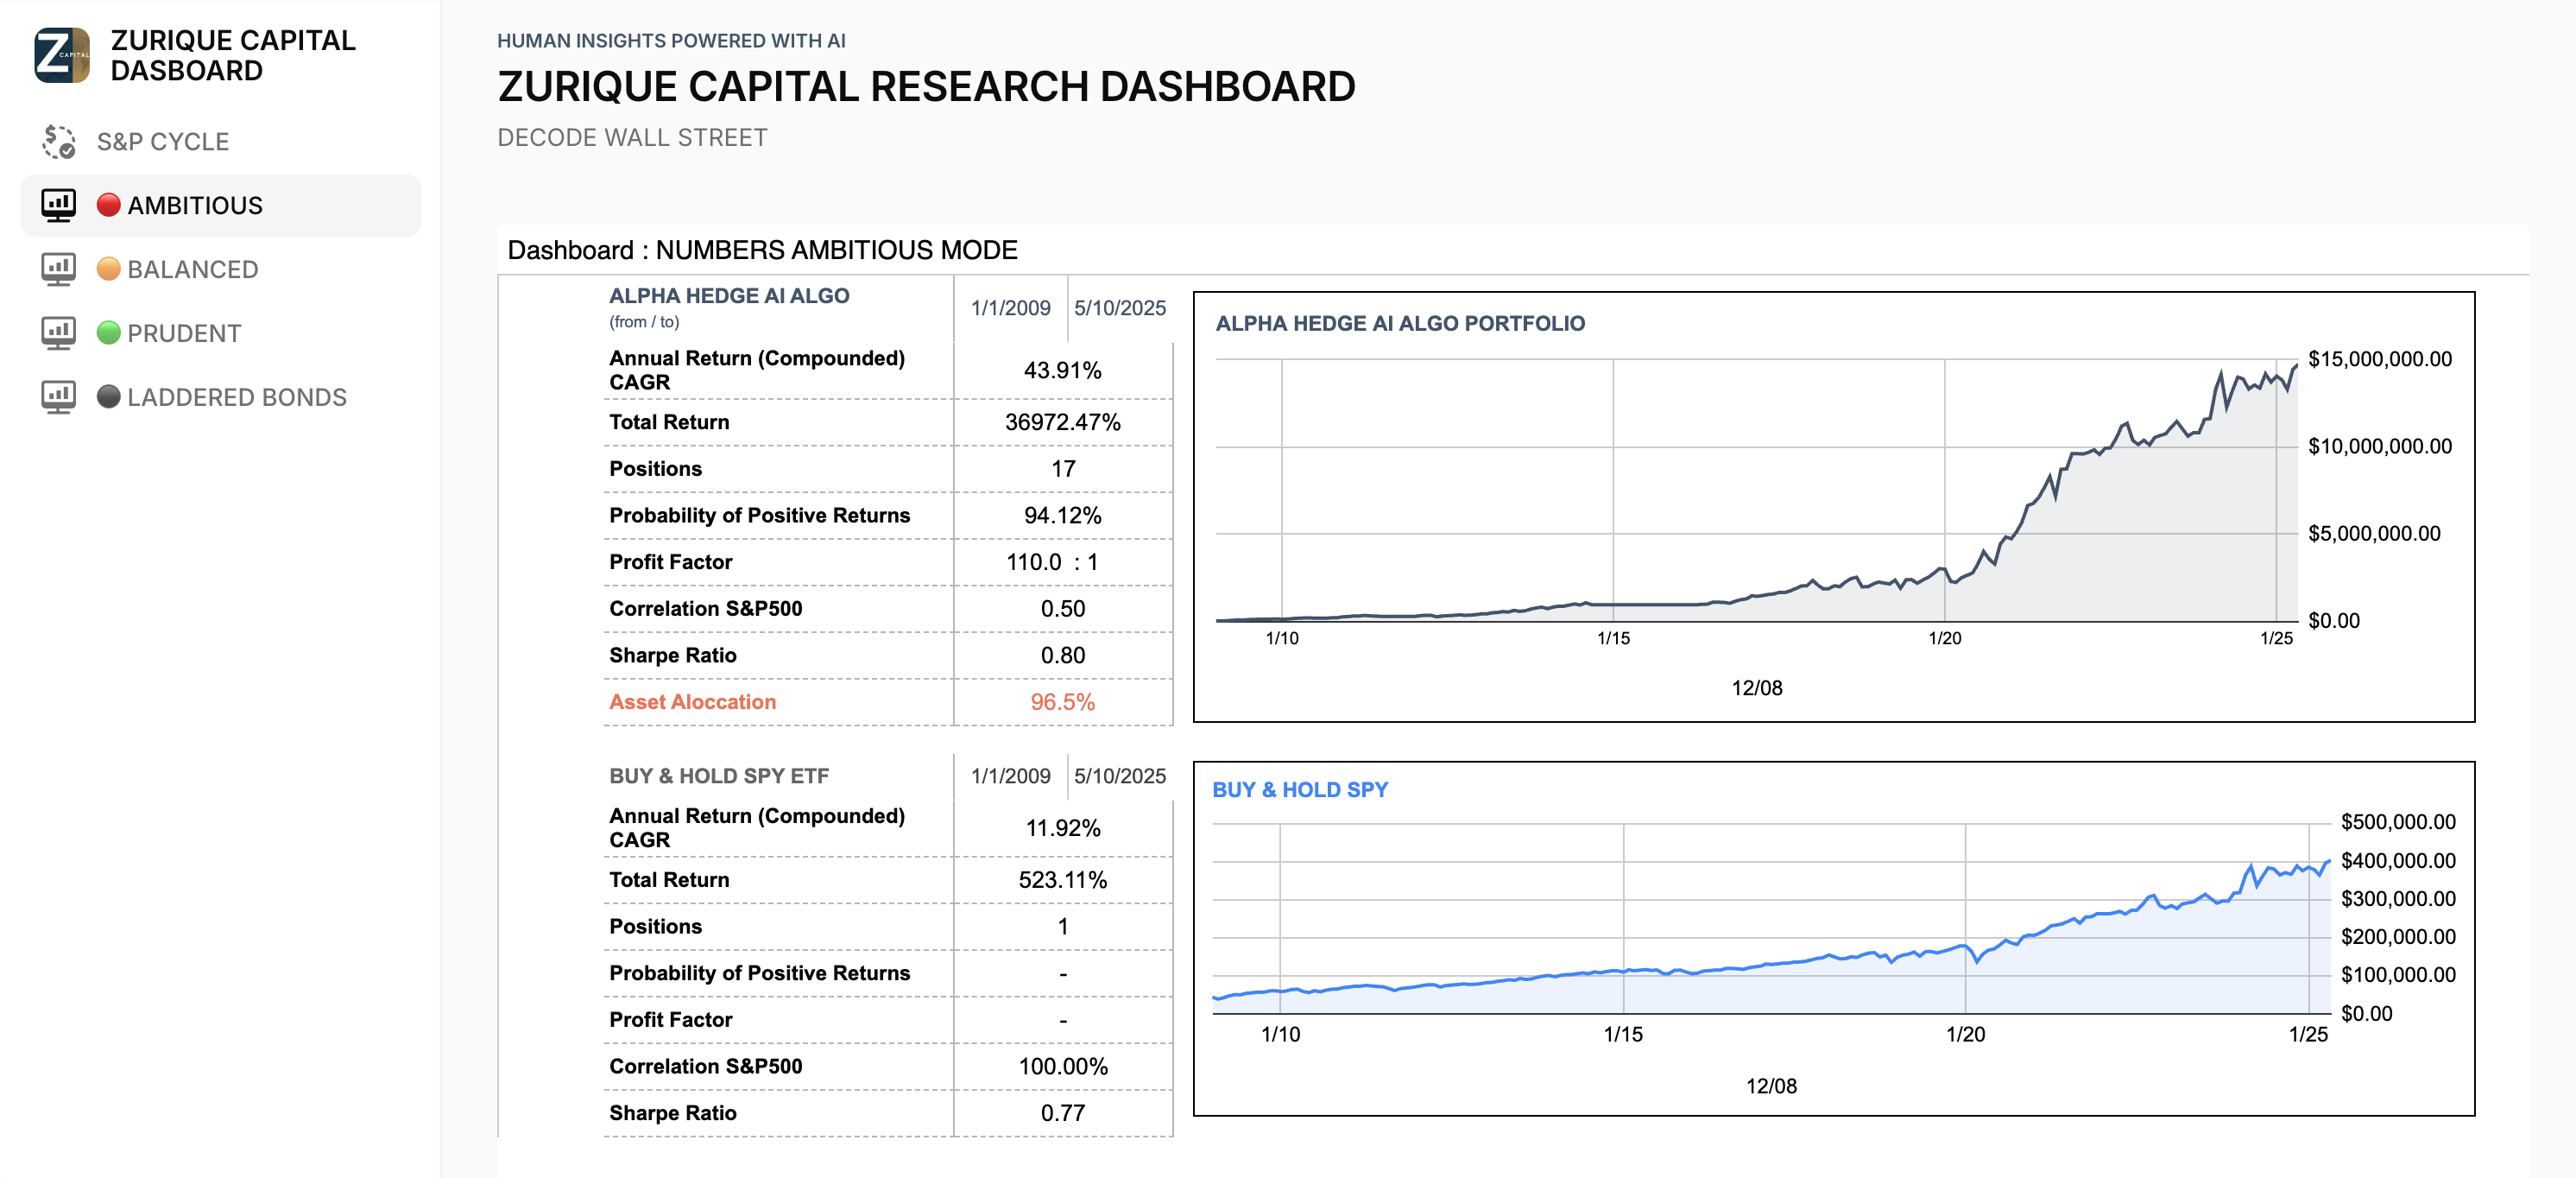
Task: Click the Alpha Hedge AI Algo heading
Action: pos(729,296)
